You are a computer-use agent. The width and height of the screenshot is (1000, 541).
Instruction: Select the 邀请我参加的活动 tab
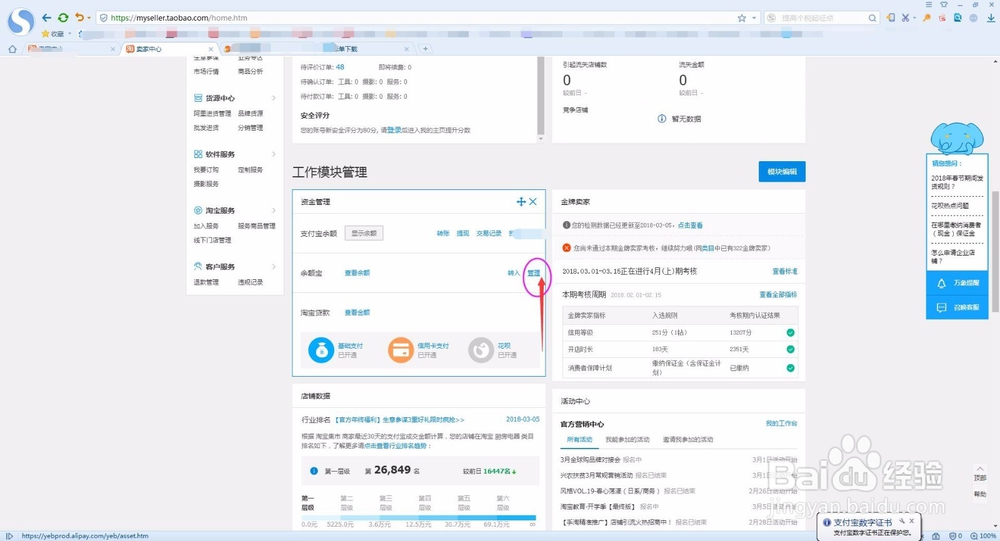pos(688,440)
